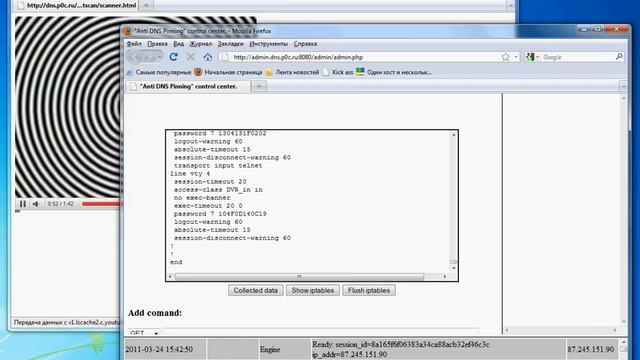
Task: Open the tab list dropdown in Firefox
Action: tap(623, 87)
